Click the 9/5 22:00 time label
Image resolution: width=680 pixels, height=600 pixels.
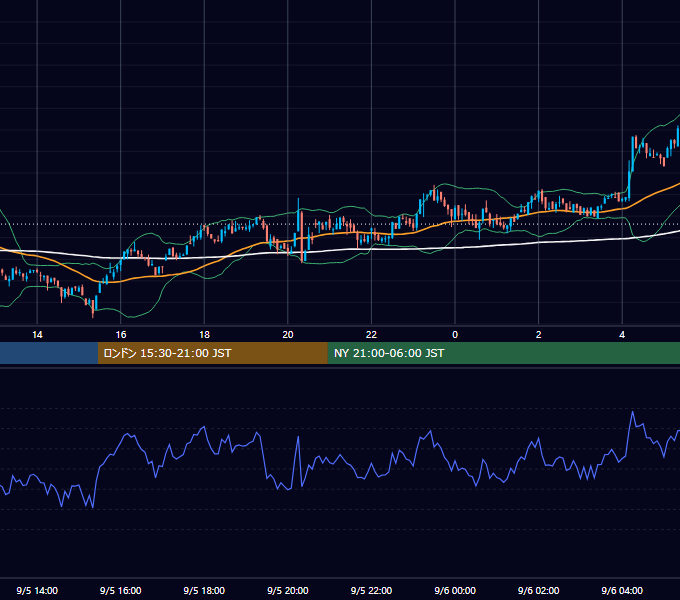click(371, 590)
